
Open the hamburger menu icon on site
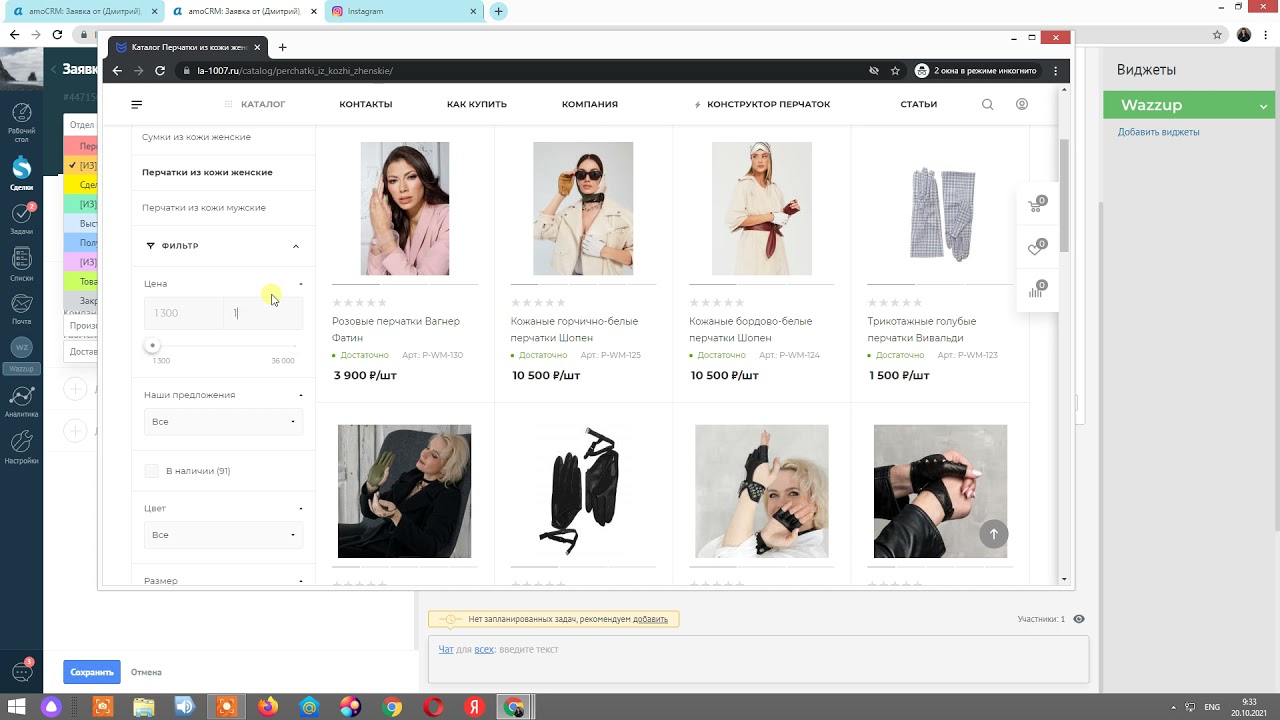click(137, 104)
